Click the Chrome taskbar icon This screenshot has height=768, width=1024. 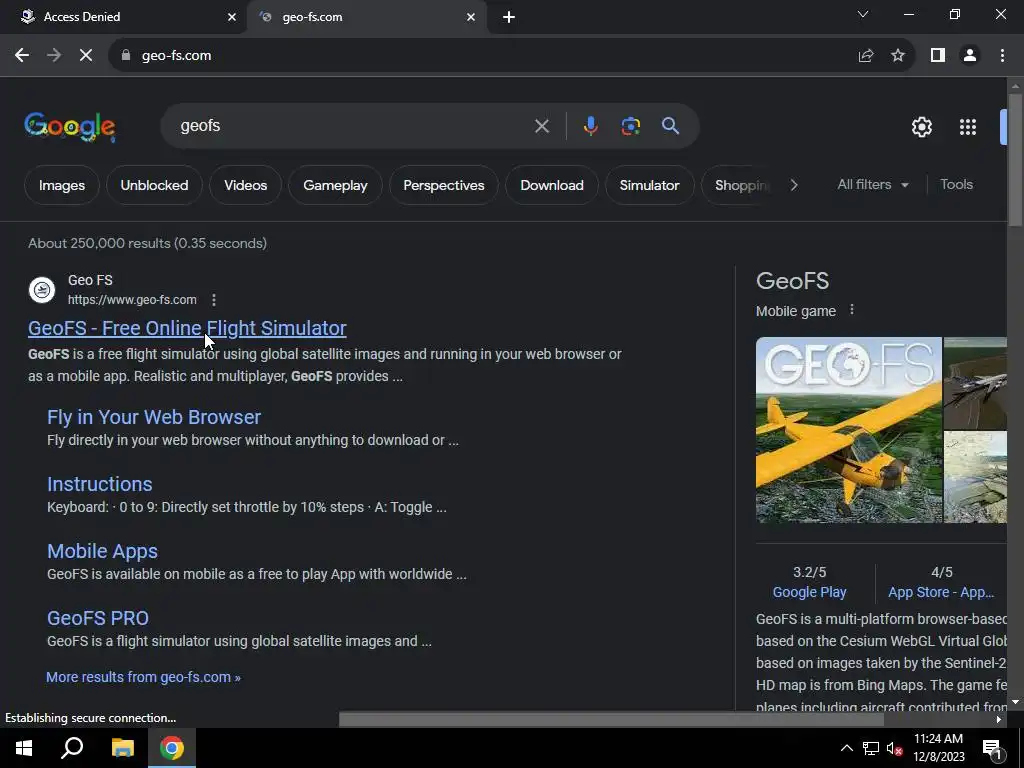(172, 748)
